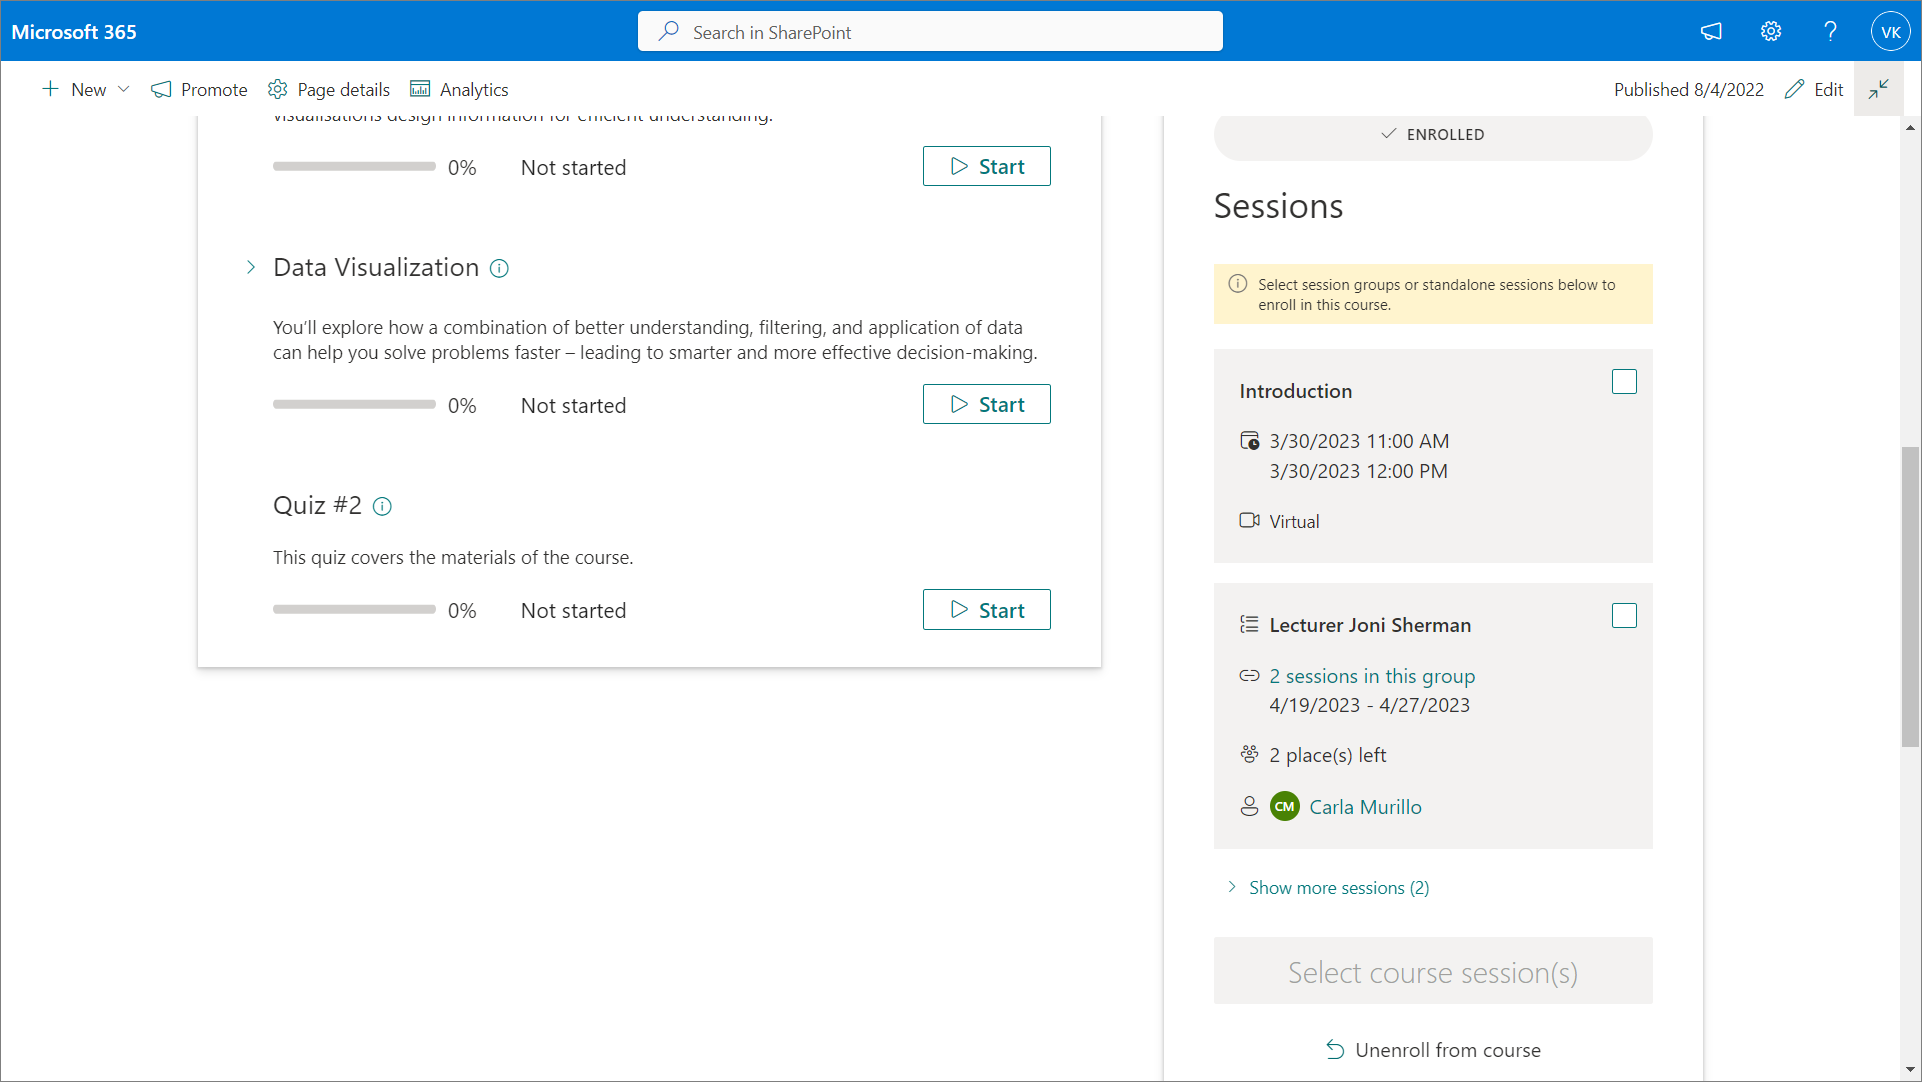The image size is (1922, 1082).
Task: Click the search magnifier icon
Action: [x=669, y=32]
